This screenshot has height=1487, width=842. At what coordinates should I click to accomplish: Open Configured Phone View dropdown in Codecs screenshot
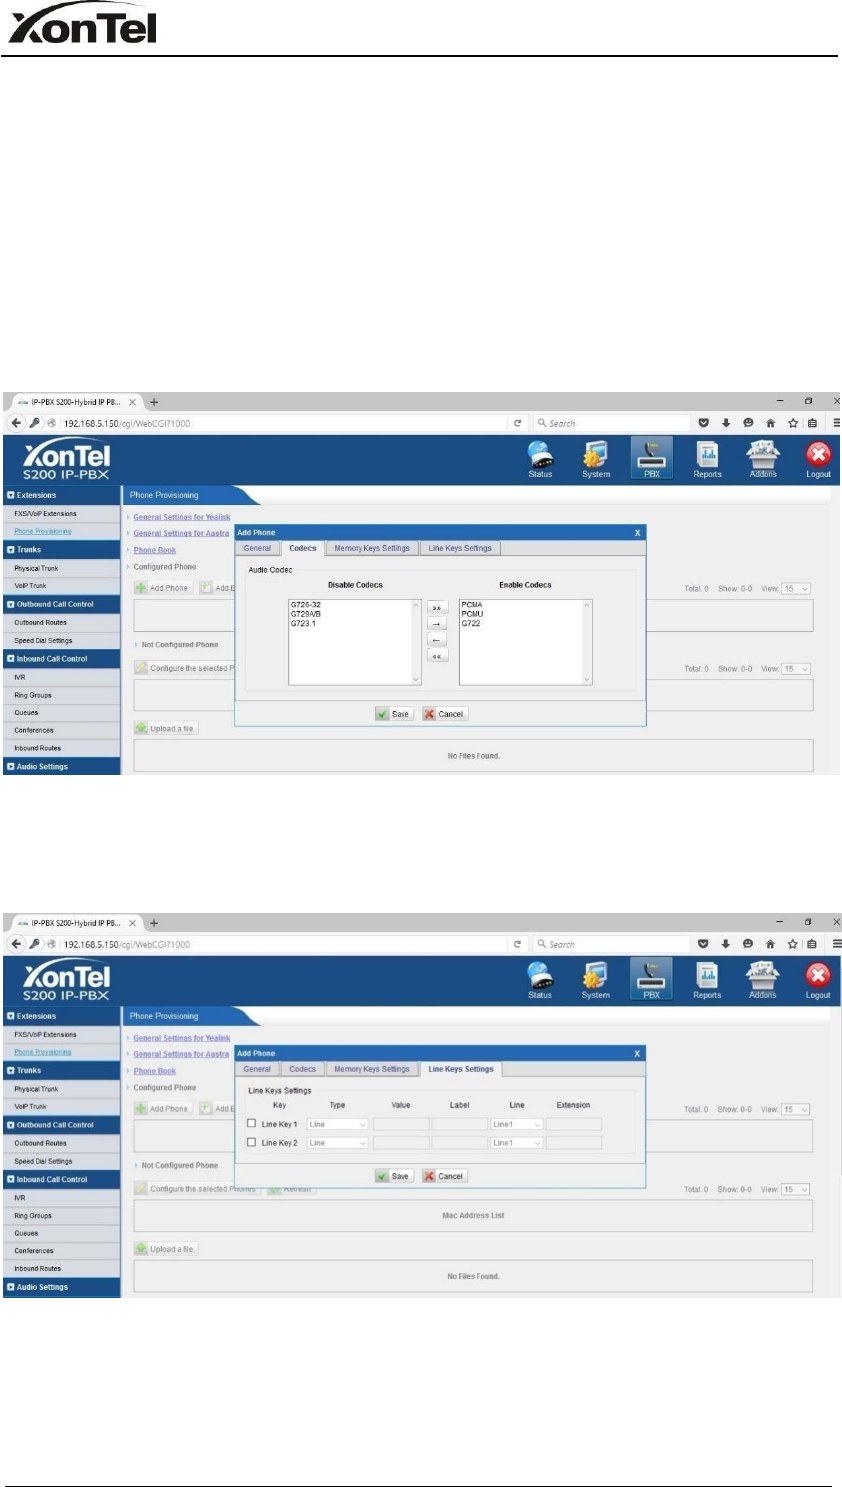pyautogui.click(x=796, y=589)
